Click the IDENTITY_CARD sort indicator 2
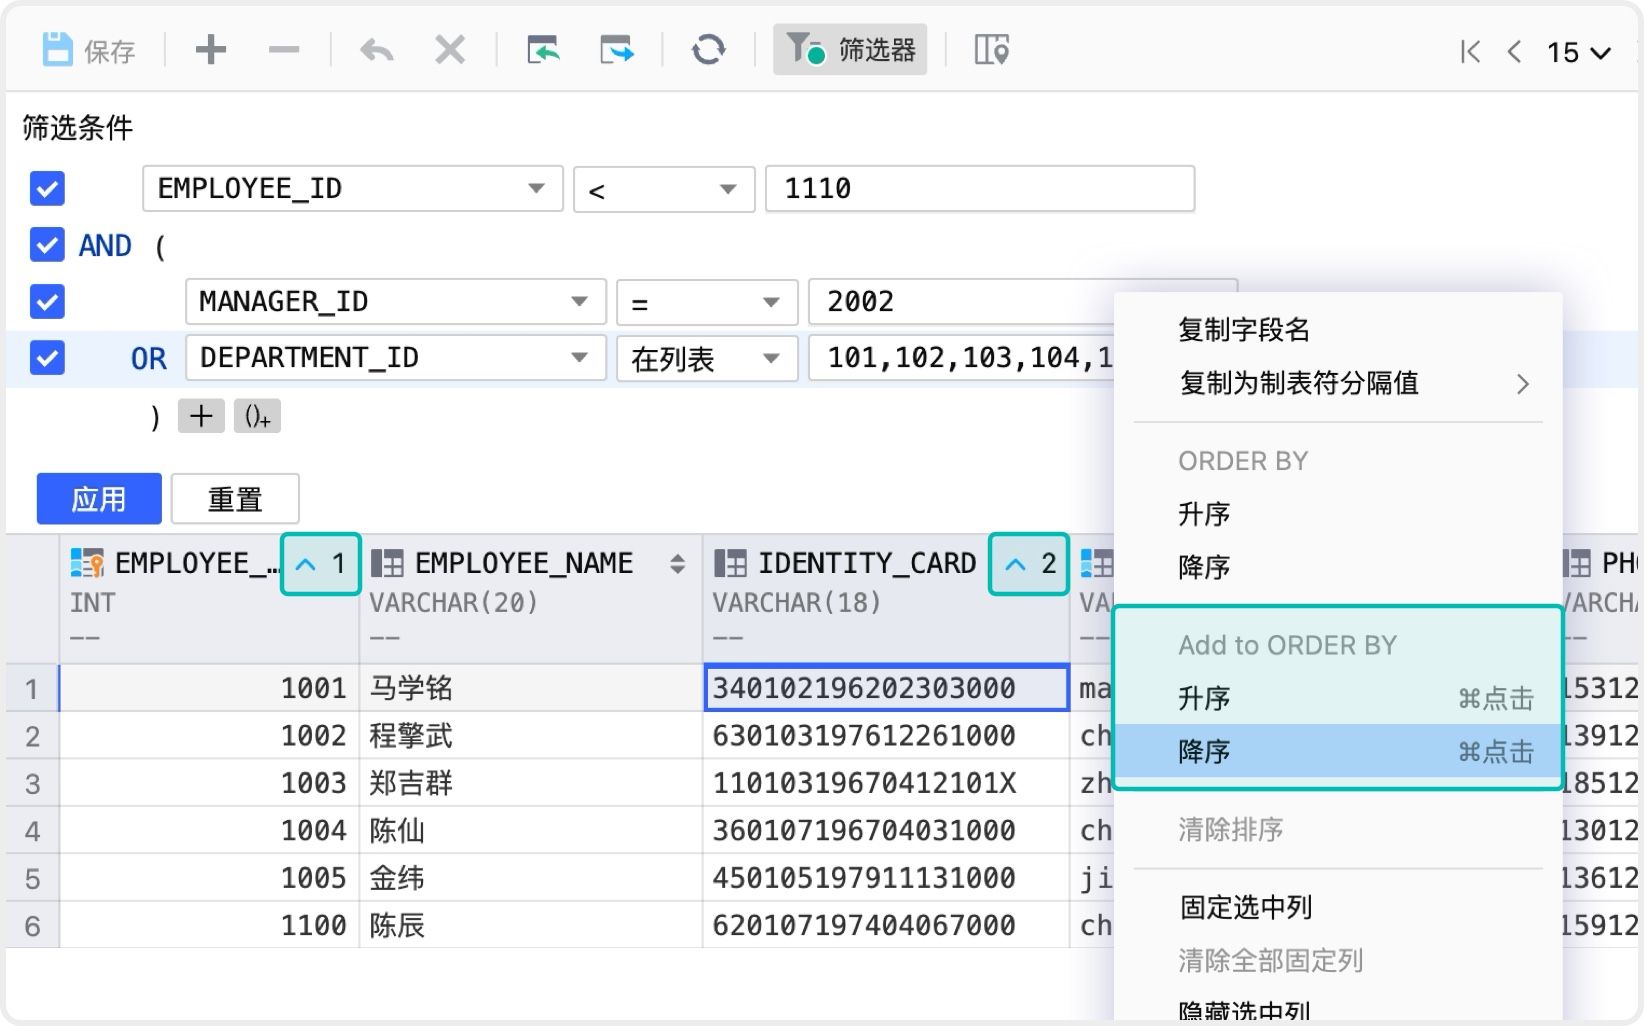The image size is (1644, 1026). 1029,564
